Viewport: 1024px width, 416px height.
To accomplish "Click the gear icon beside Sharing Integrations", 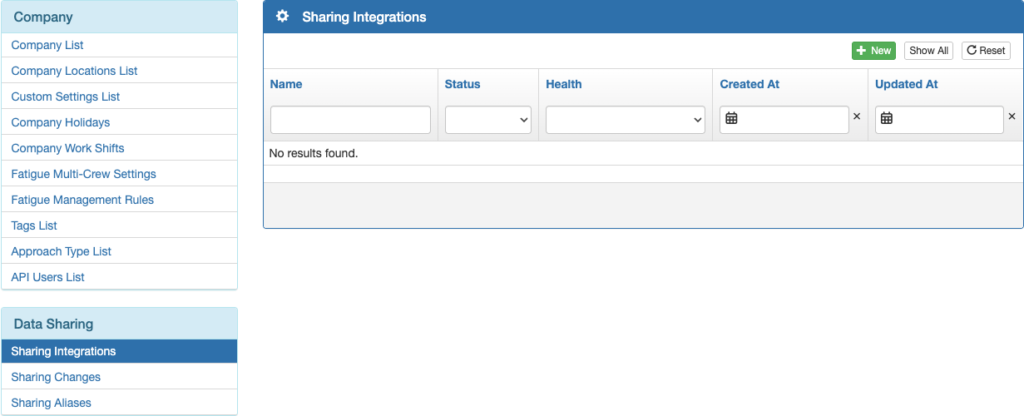I will point(282,17).
